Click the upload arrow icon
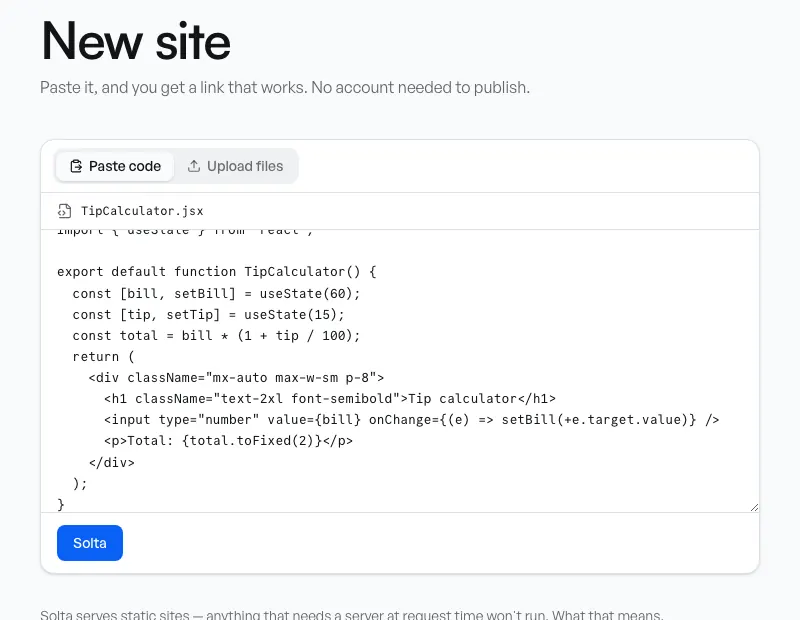Viewport: 800px width, 620px height. [x=194, y=166]
